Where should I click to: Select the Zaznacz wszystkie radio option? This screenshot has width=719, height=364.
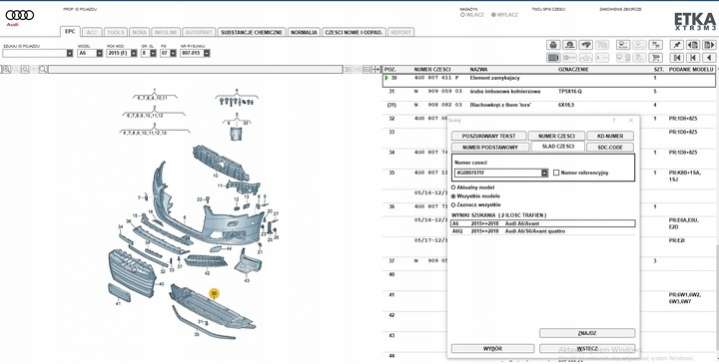454,205
